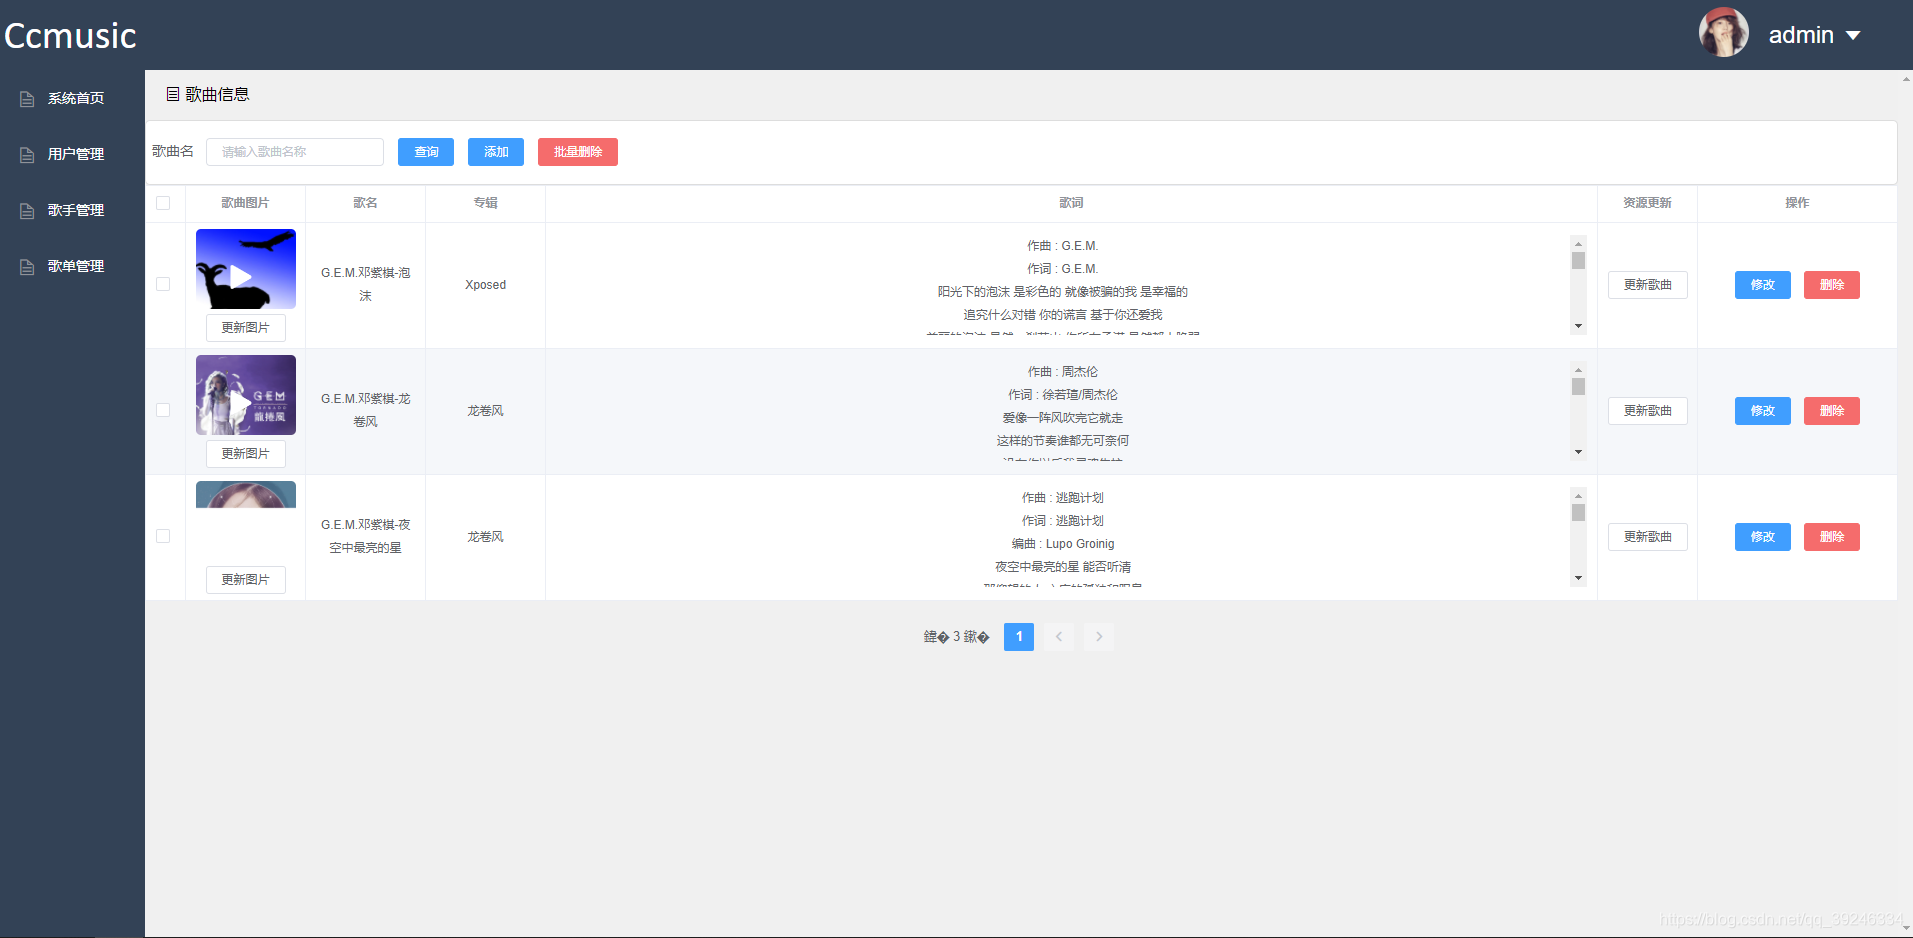Toggle the select-all header checkbox
Image resolution: width=1913 pixels, height=938 pixels.
(163, 203)
